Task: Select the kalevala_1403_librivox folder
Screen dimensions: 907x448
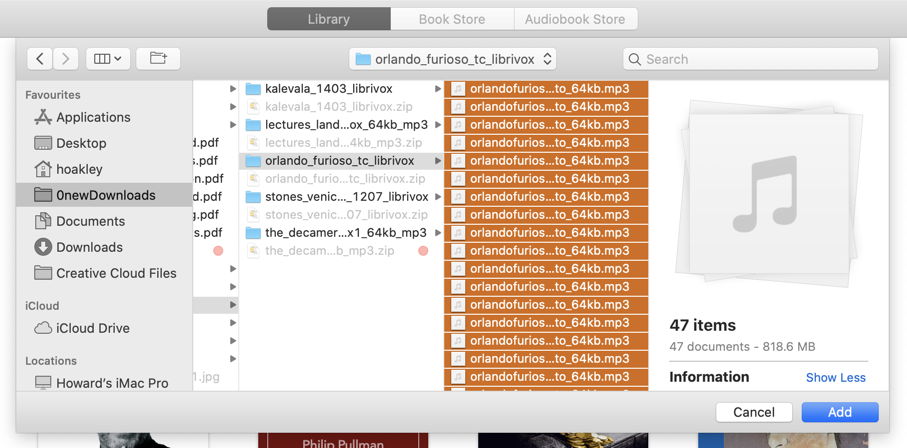Action: coord(340,89)
